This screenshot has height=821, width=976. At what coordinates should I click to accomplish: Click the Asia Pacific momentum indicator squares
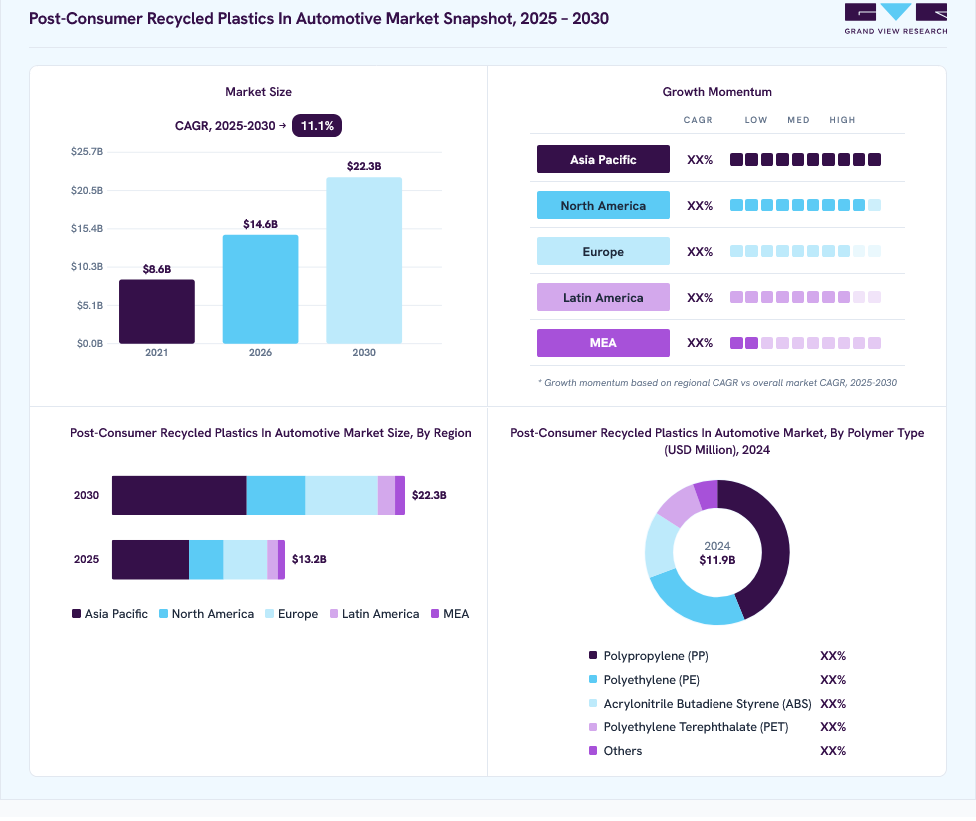click(x=805, y=160)
